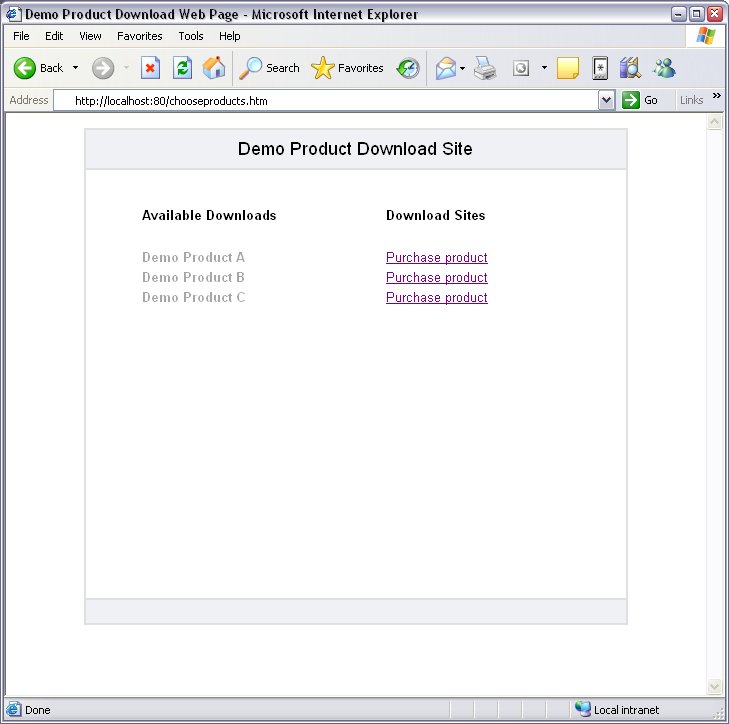Expand the Links toolbar chevron
The height and width of the screenshot is (724, 729).
[716, 97]
